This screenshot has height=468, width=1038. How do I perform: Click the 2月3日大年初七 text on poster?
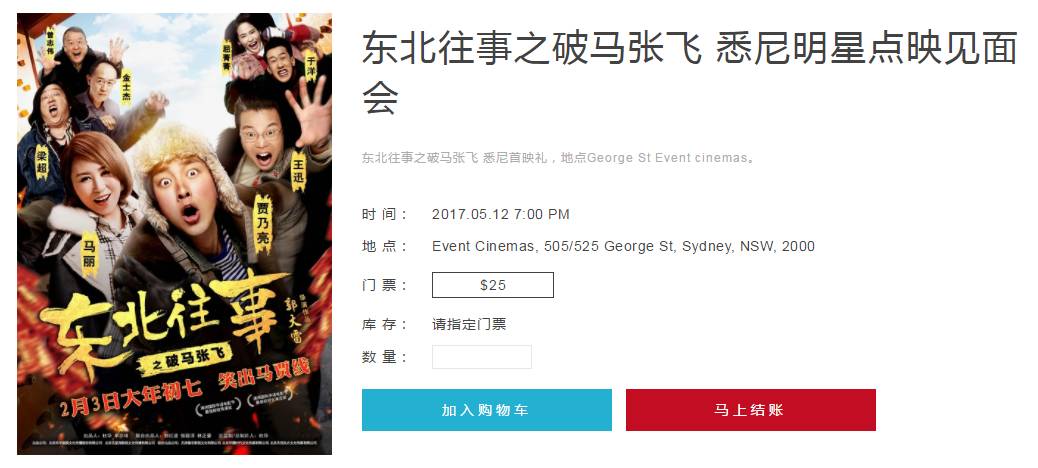point(131,393)
